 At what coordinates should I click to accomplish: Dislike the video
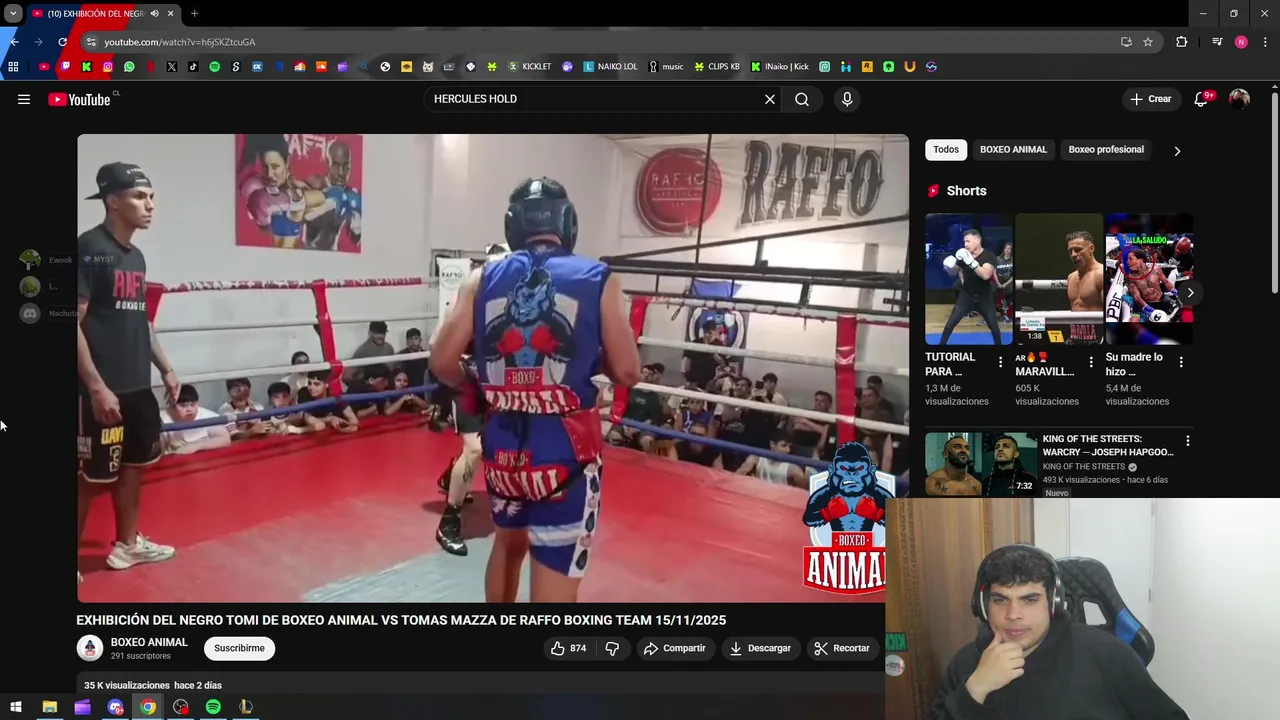coord(612,648)
